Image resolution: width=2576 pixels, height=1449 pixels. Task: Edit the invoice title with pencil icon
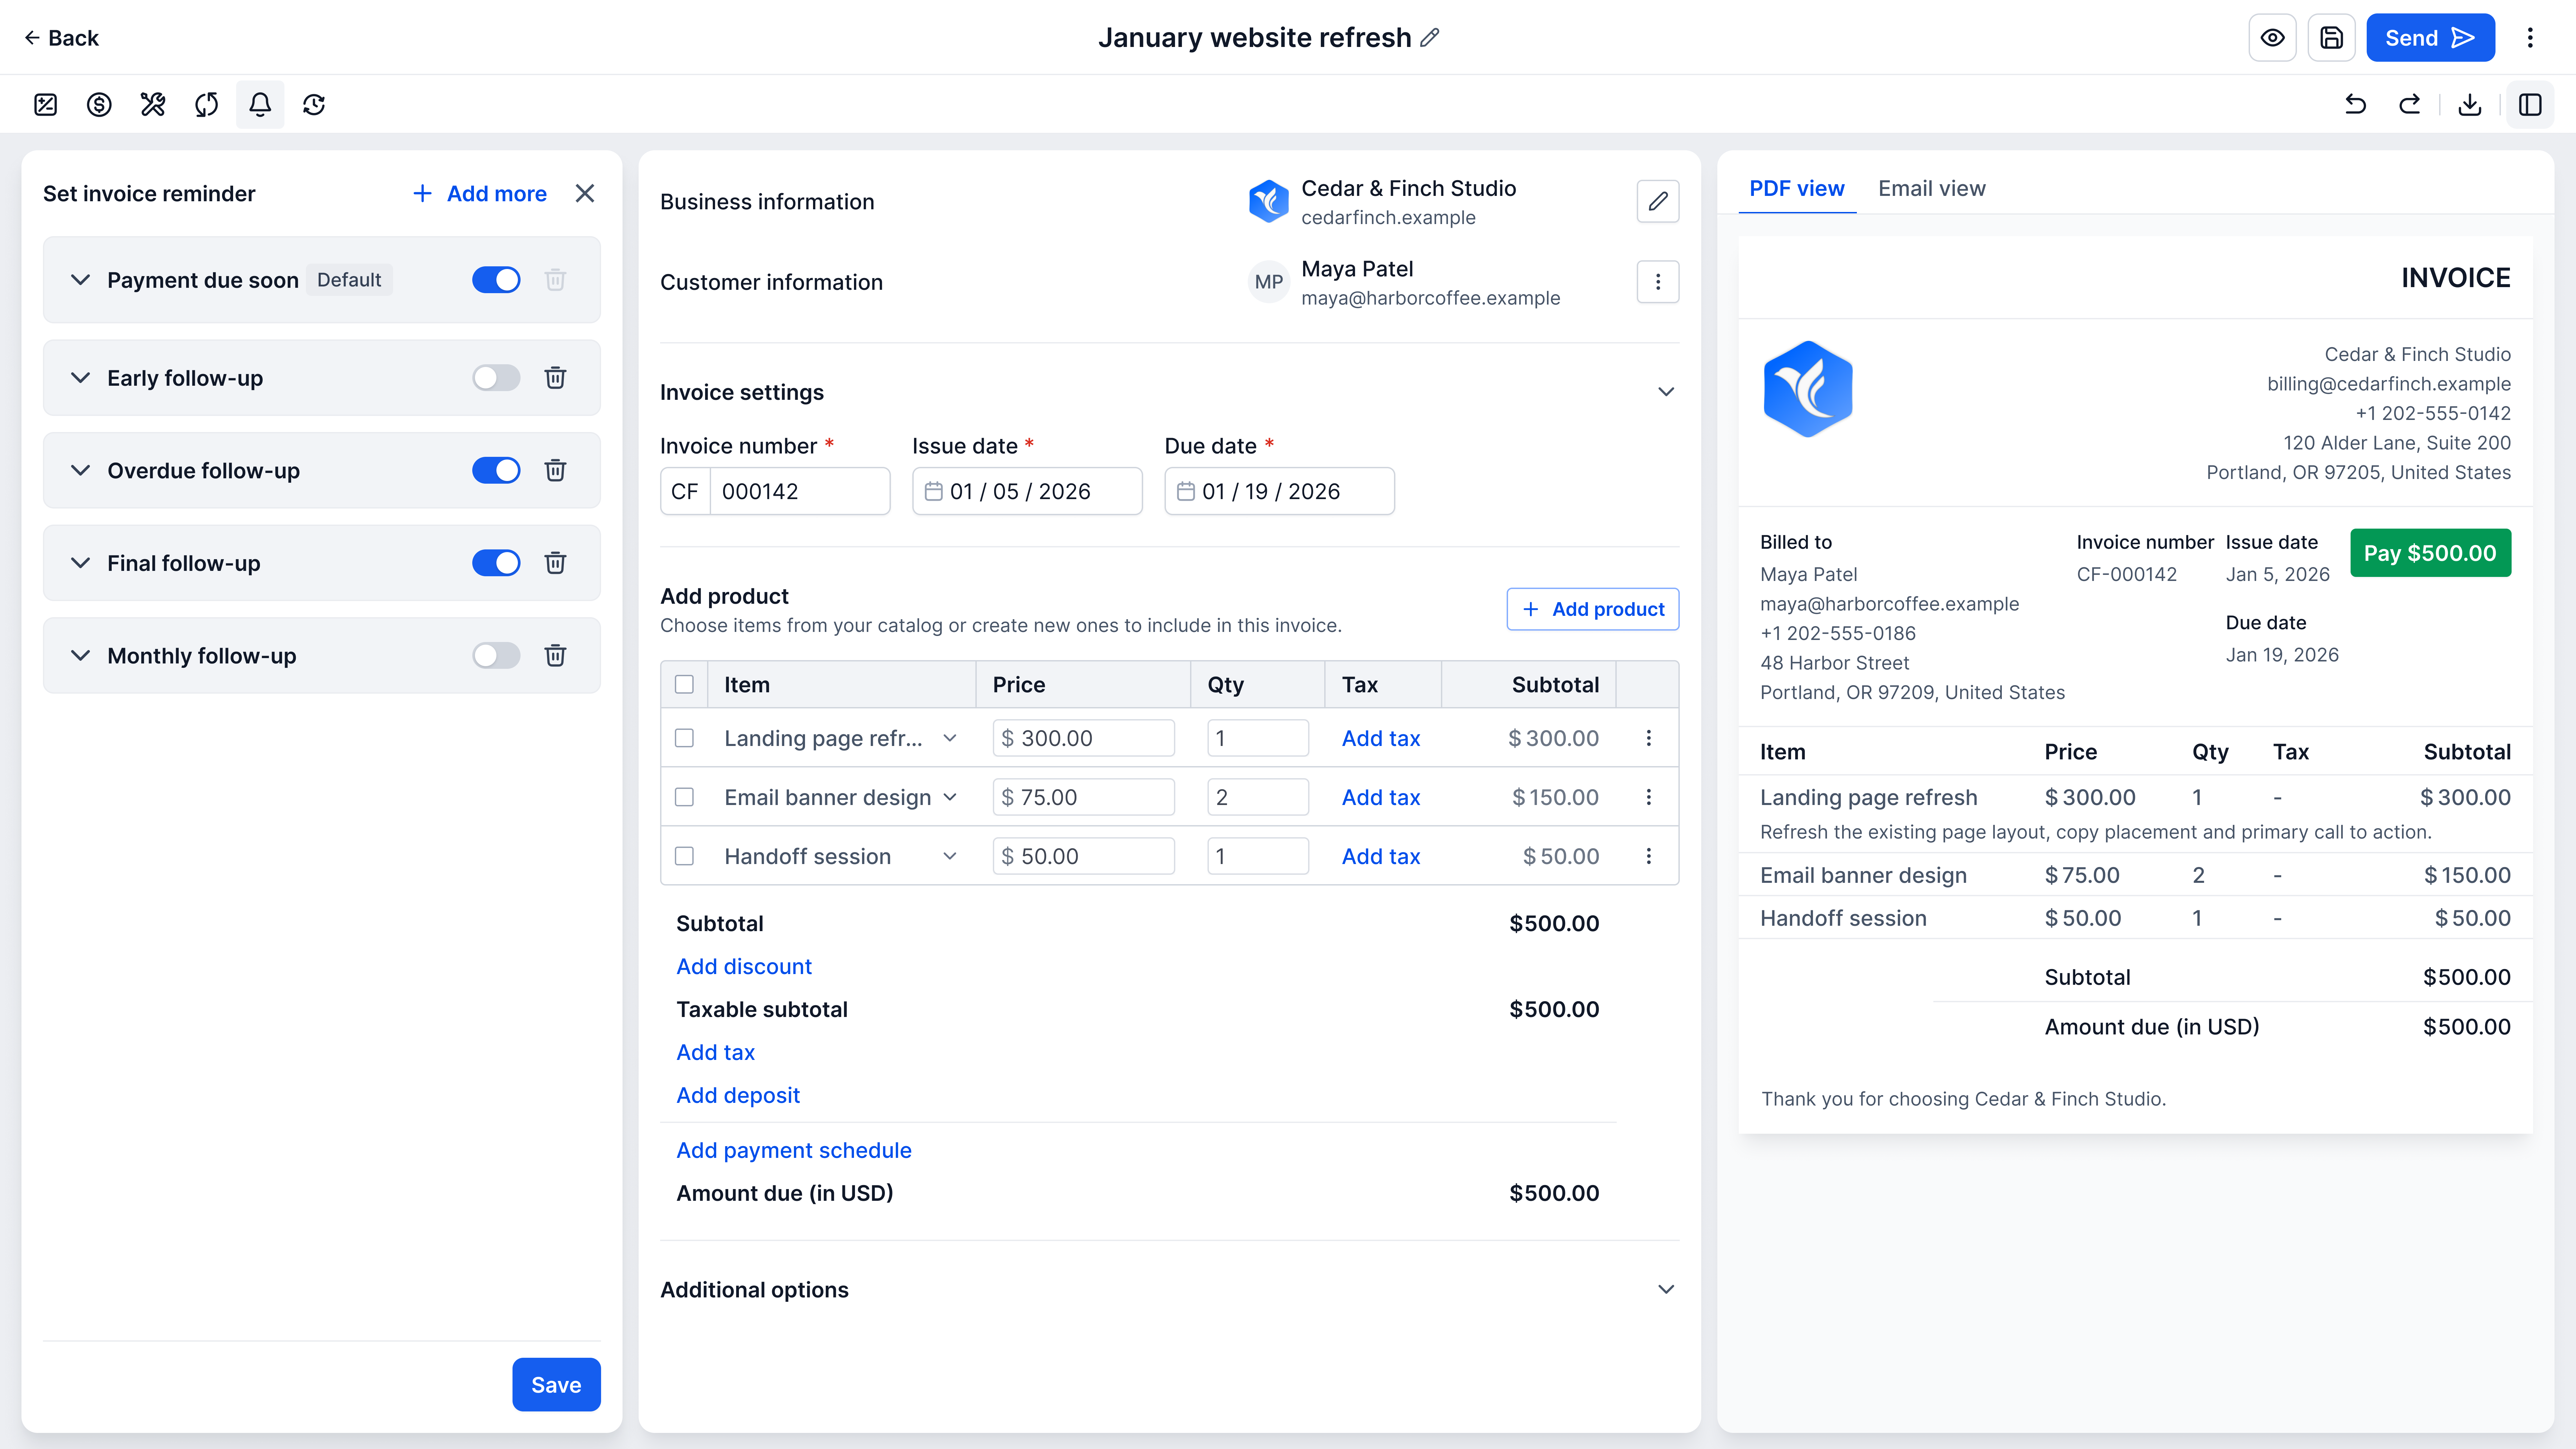[1430, 38]
